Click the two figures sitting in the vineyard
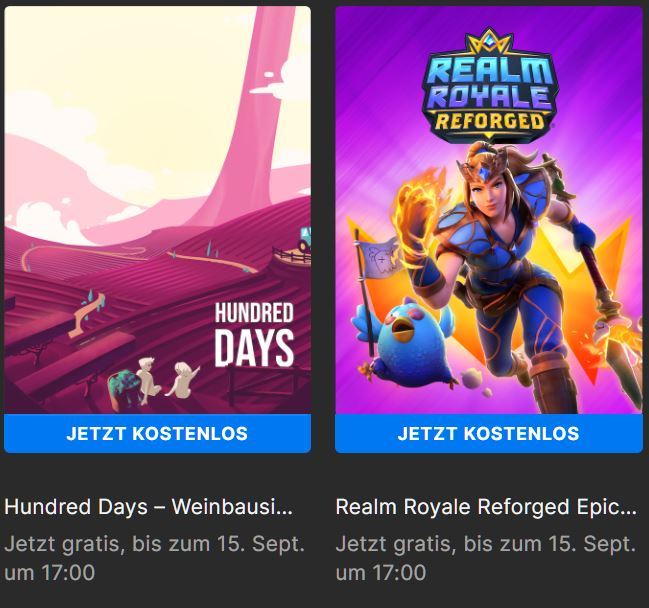The height and width of the screenshot is (608, 649). (x=168, y=379)
